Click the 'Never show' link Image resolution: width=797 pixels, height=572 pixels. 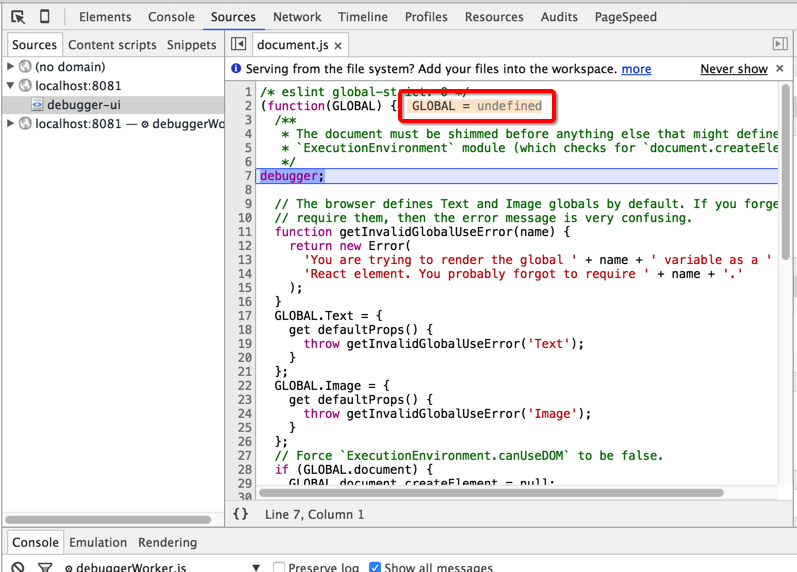(733, 69)
